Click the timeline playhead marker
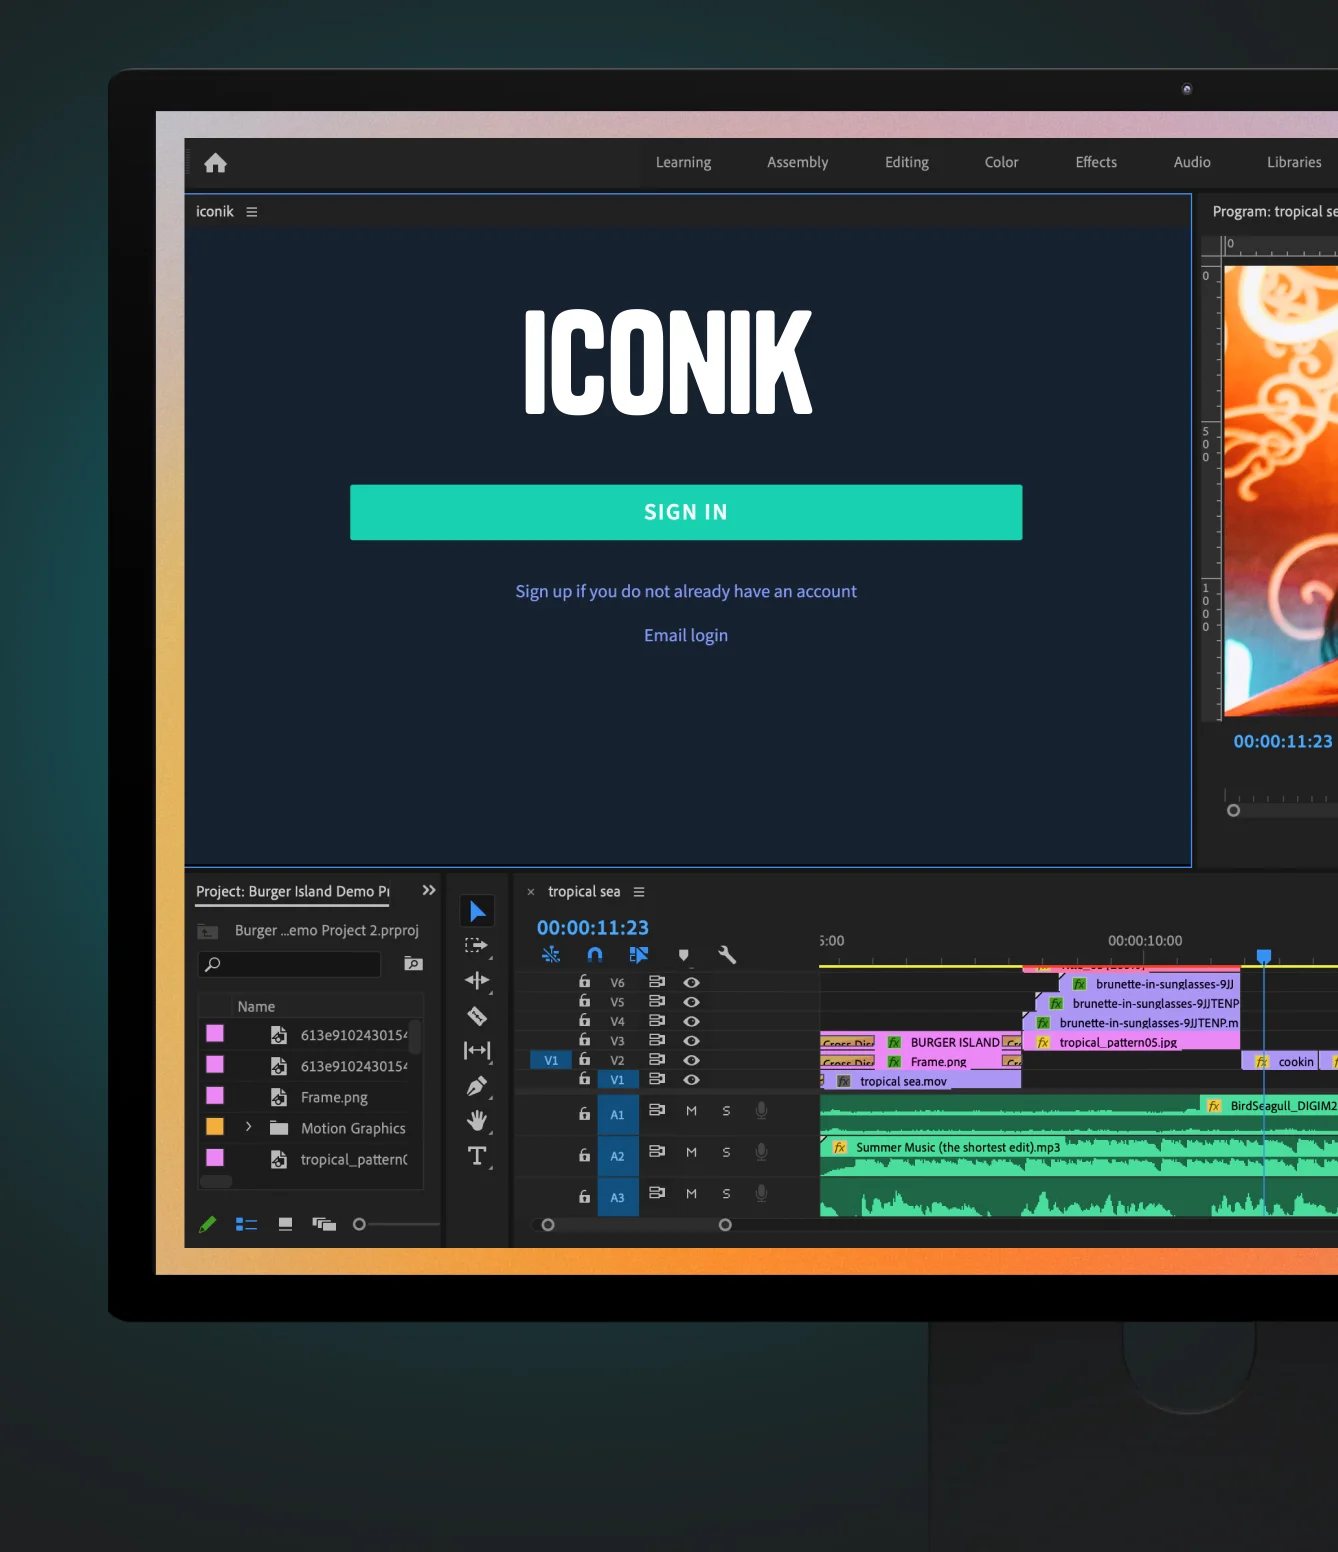The width and height of the screenshot is (1338, 1552). click(1264, 957)
